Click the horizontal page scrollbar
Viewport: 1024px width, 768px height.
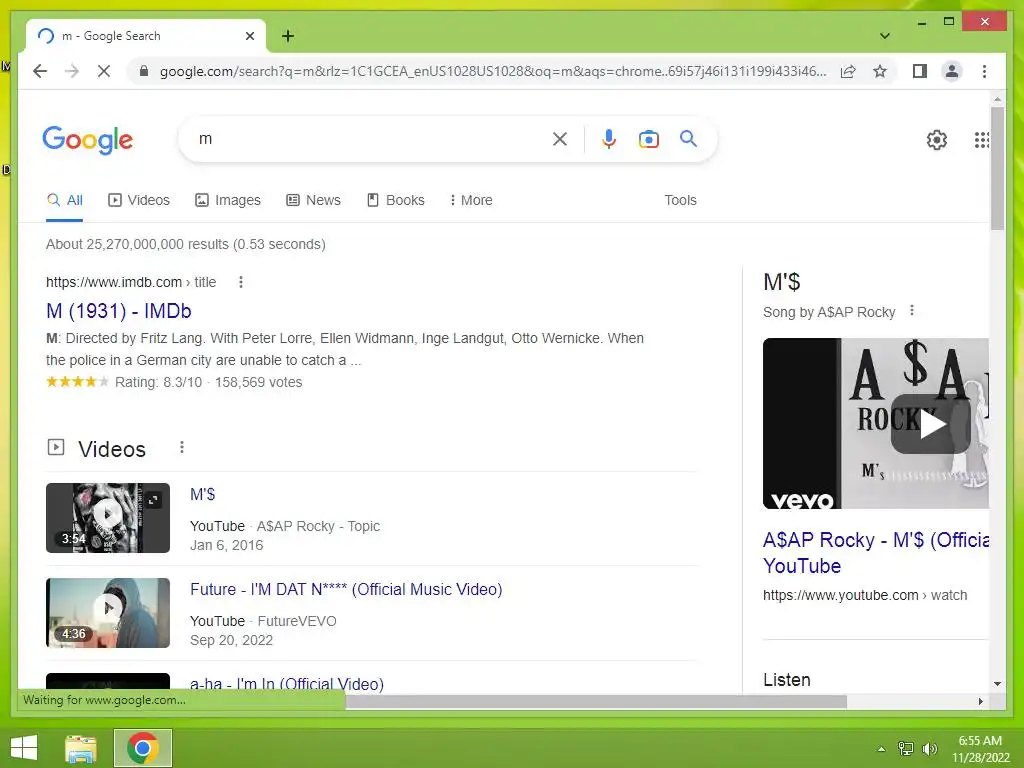pyautogui.click(x=596, y=701)
